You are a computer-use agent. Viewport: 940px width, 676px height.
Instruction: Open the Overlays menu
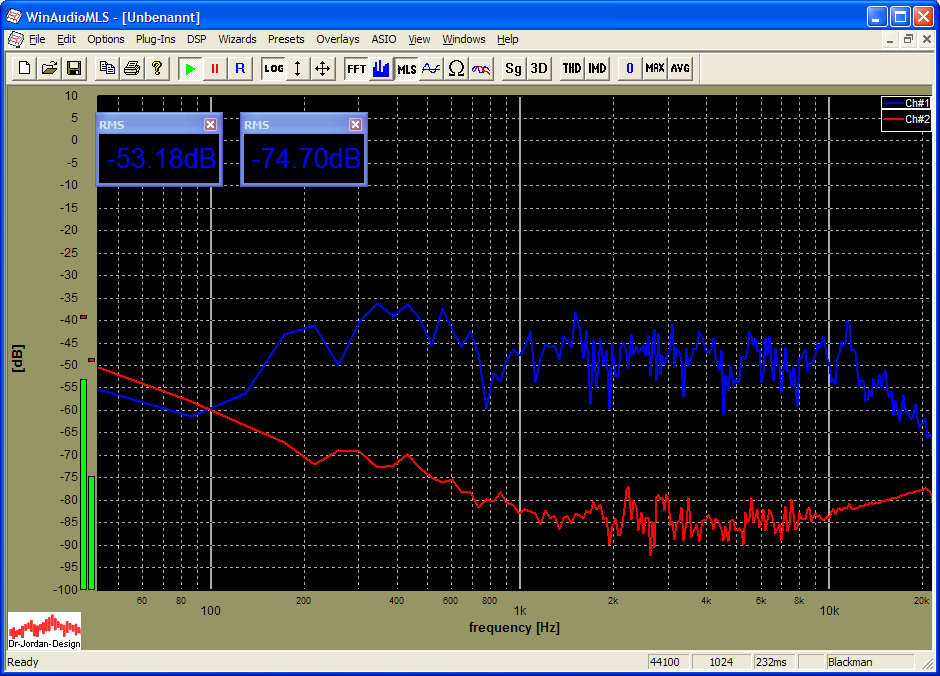pos(337,39)
